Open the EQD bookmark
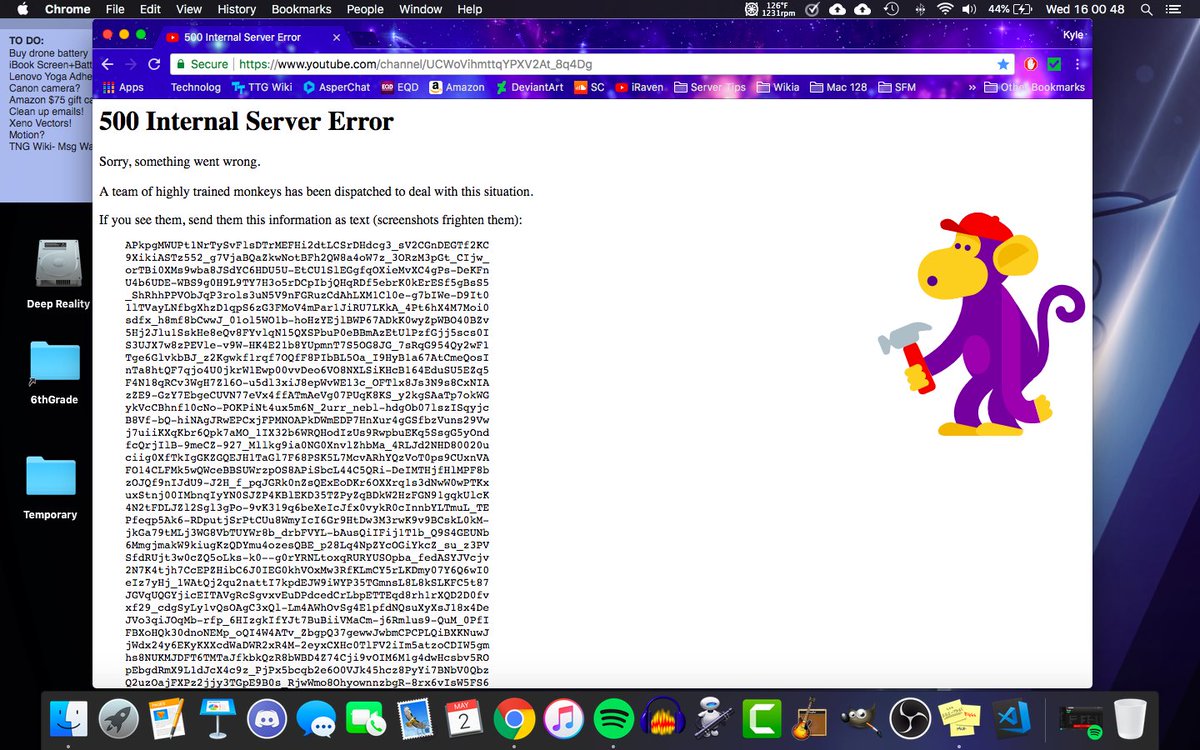Viewport: 1200px width, 750px height. [x=400, y=87]
